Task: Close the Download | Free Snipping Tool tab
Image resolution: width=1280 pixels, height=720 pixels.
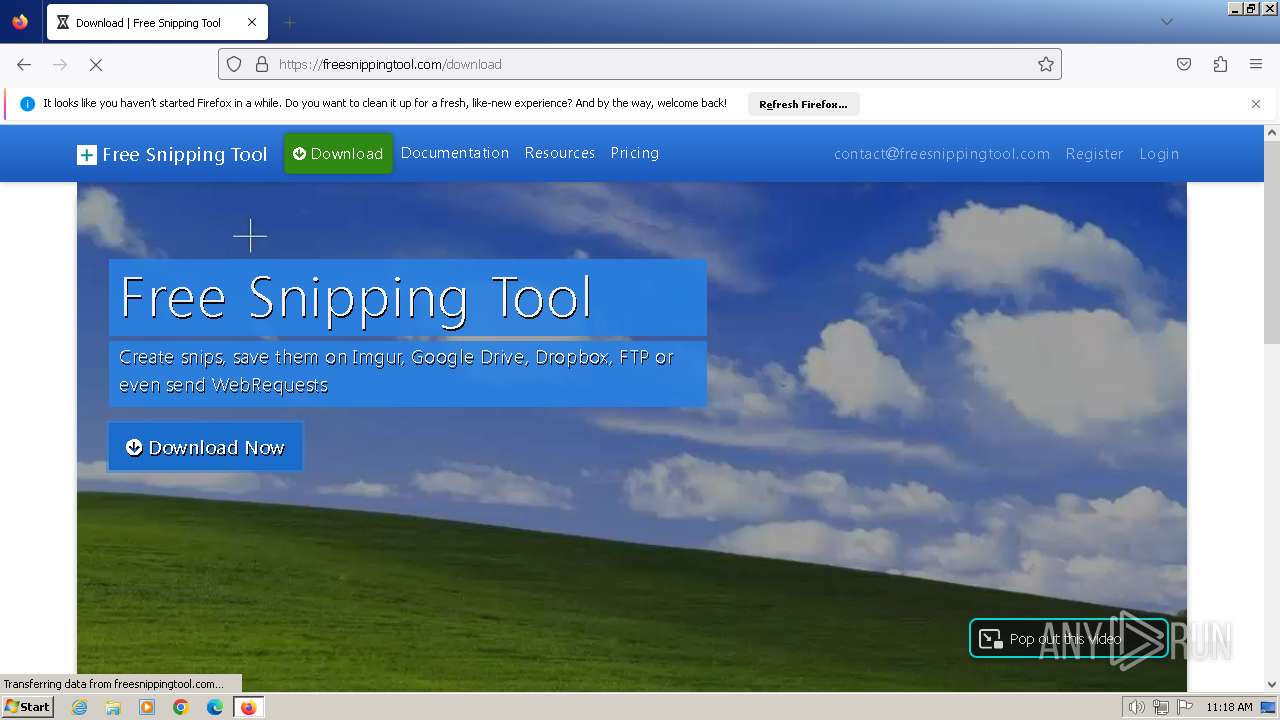Action: click(252, 22)
